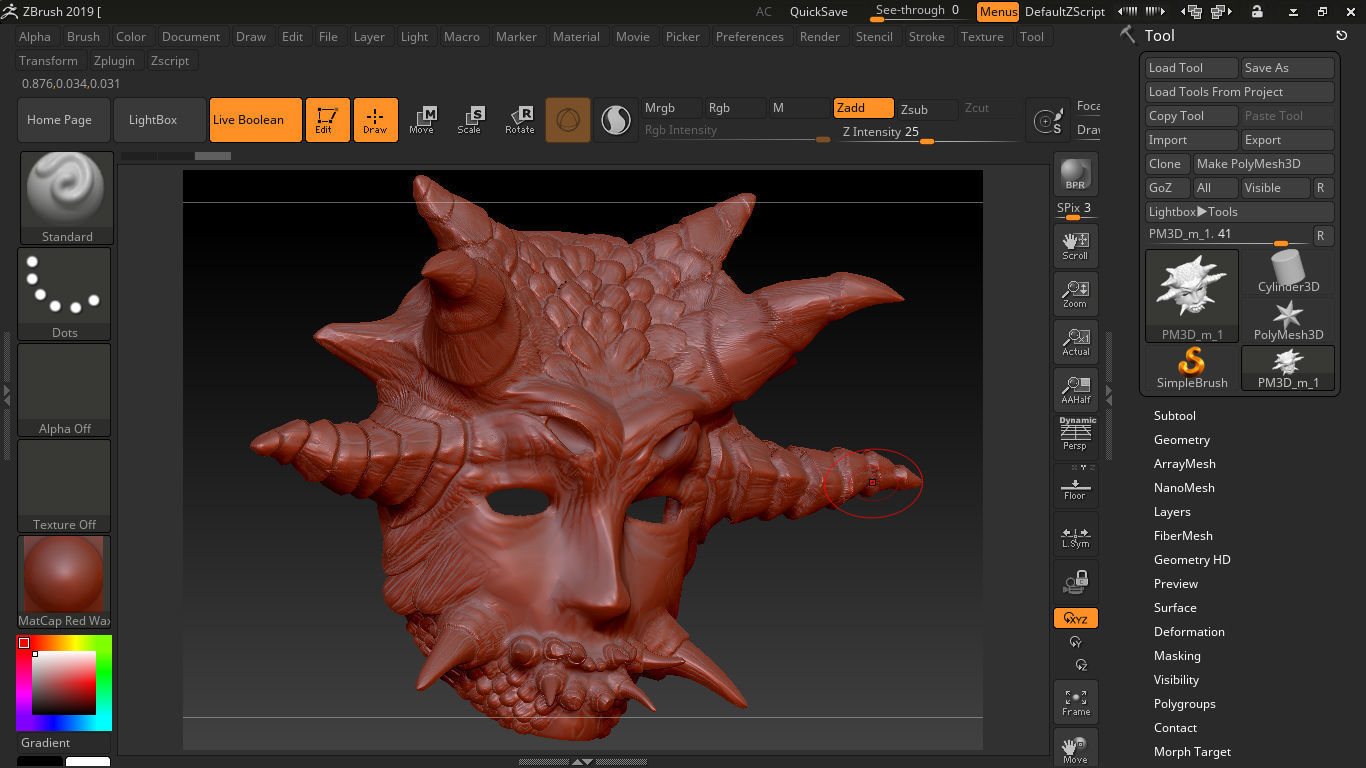Click the QuickSave button
This screenshot has height=768, width=1366.
pyautogui.click(x=819, y=12)
